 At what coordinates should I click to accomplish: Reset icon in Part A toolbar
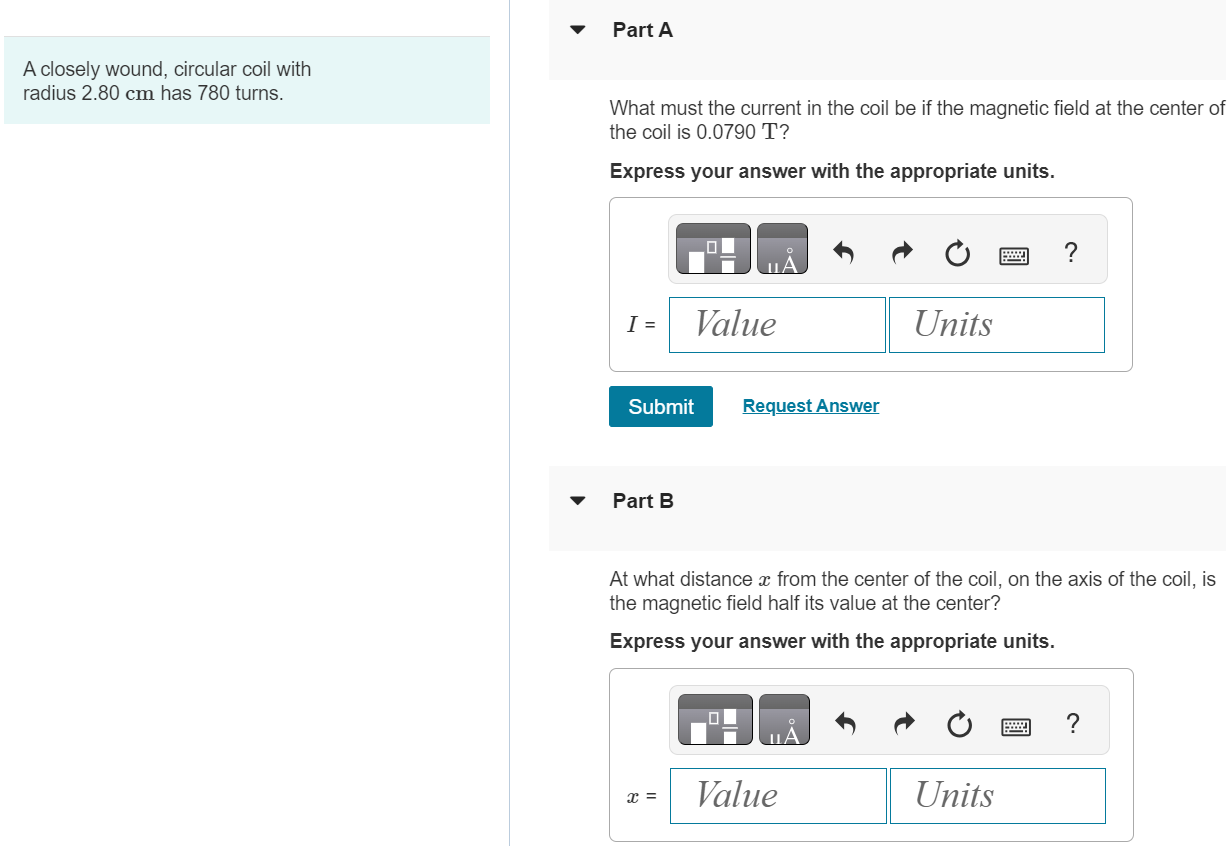pos(957,255)
